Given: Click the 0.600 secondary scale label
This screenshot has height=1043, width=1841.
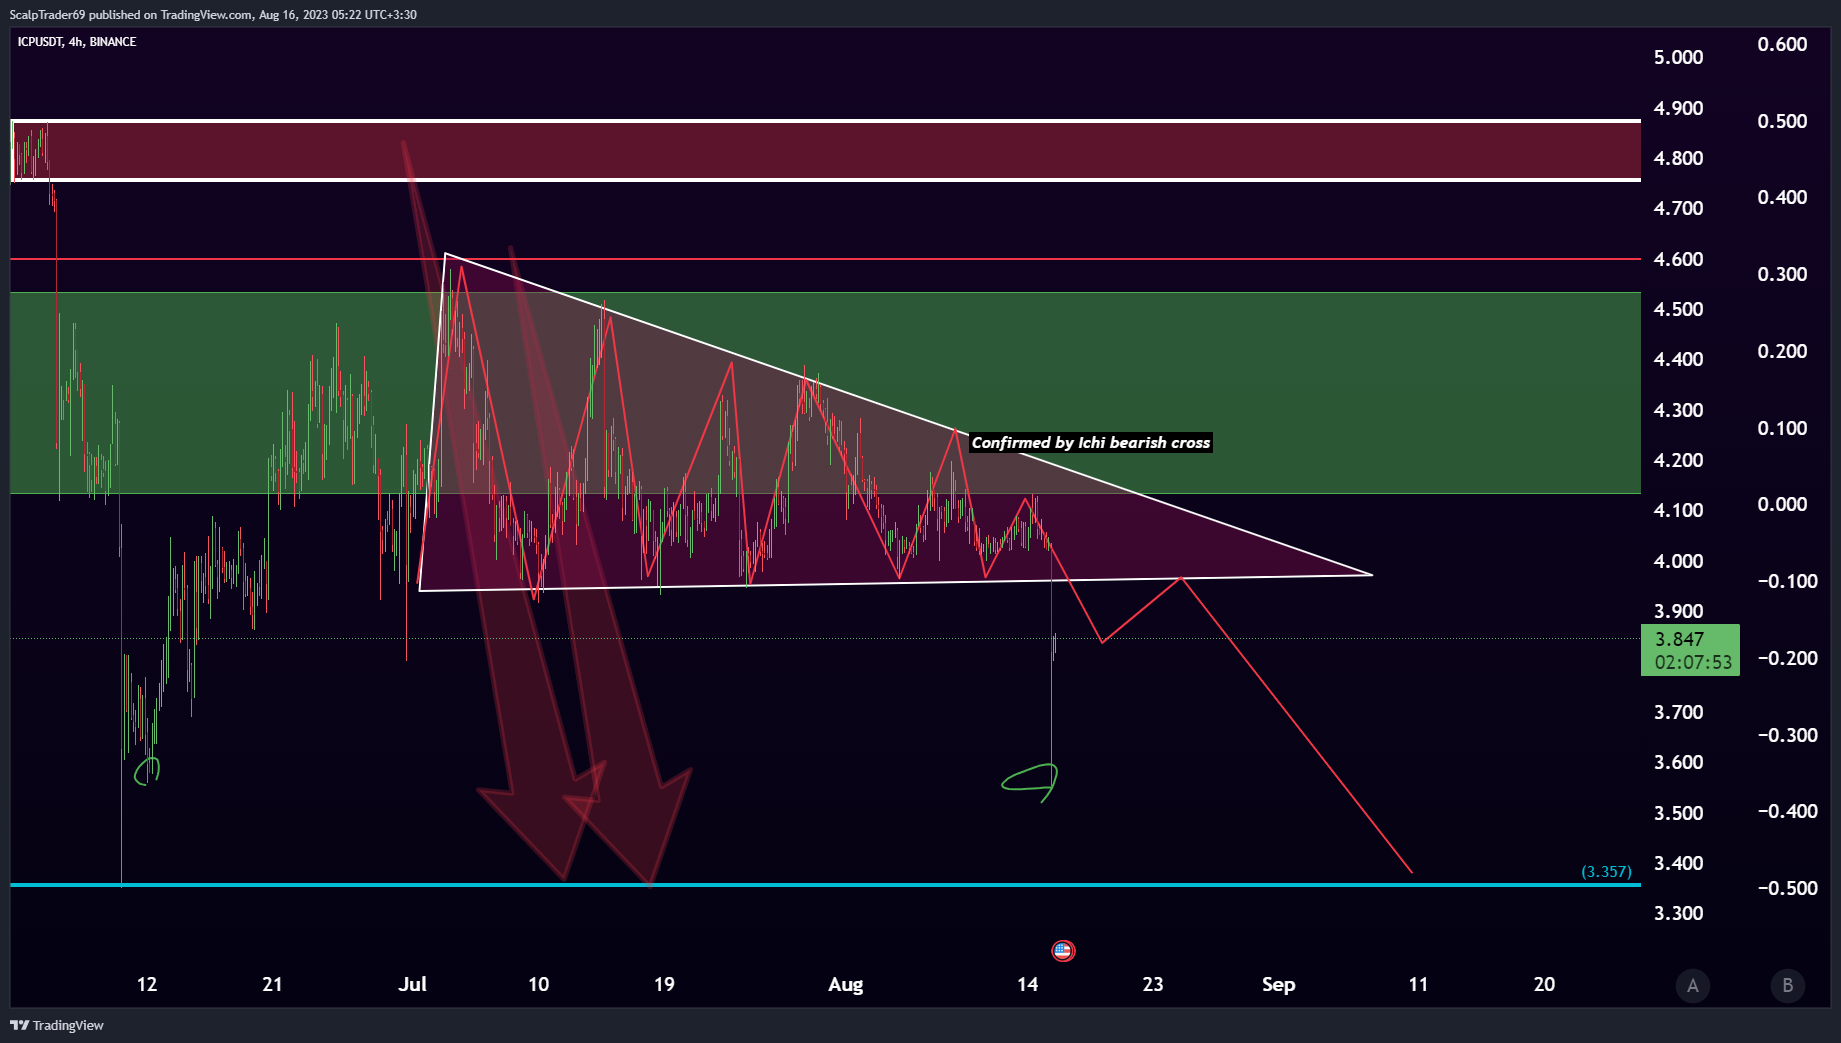Looking at the screenshot, I should (x=1782, y=44).
